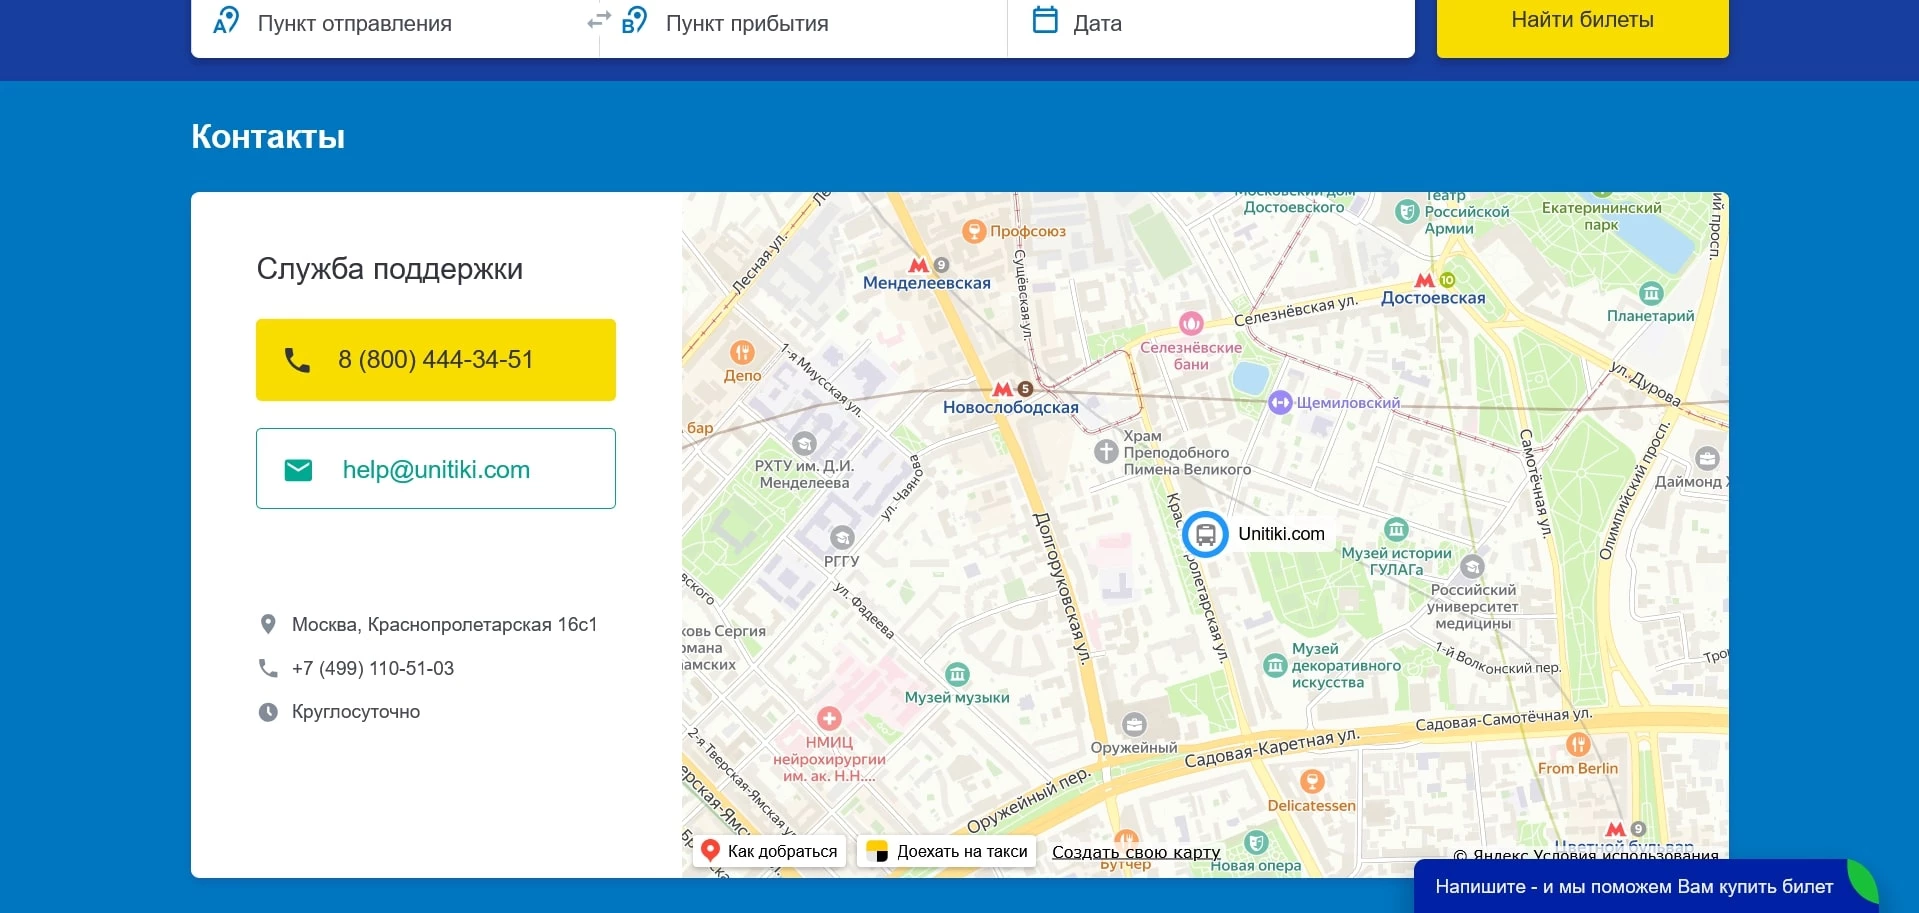
Task: Select the Селезнёвские бани map marker
Action: (x=1190, y=323)
